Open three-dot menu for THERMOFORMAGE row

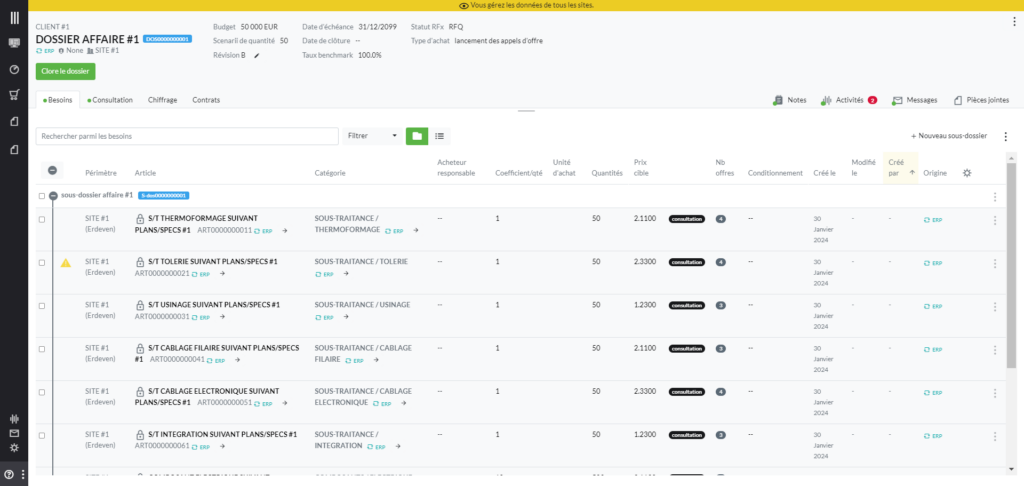(x=994, y=219)
